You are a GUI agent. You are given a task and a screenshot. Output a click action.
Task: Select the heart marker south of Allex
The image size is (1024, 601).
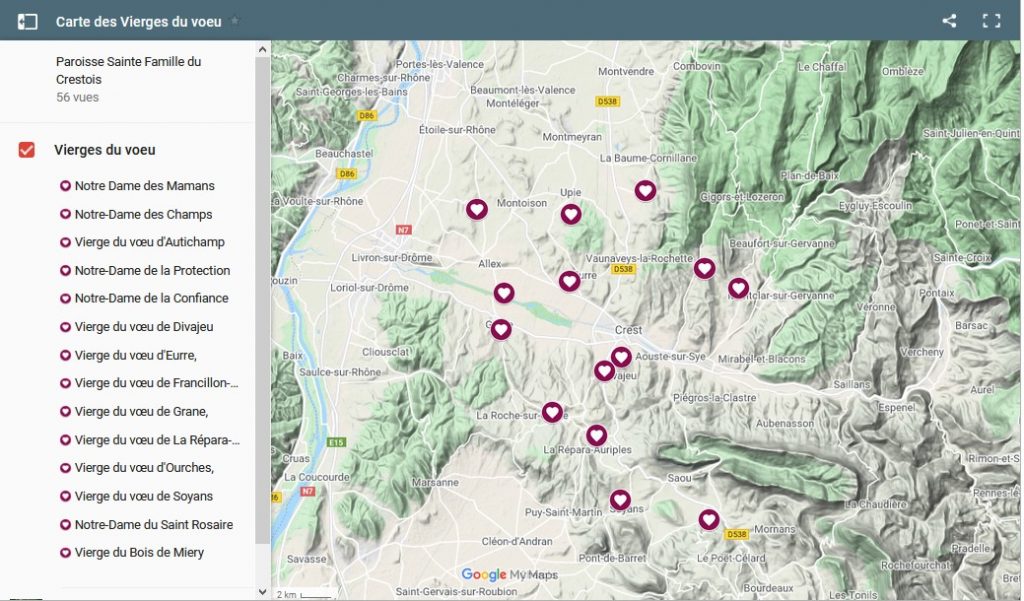coord(504,293)
